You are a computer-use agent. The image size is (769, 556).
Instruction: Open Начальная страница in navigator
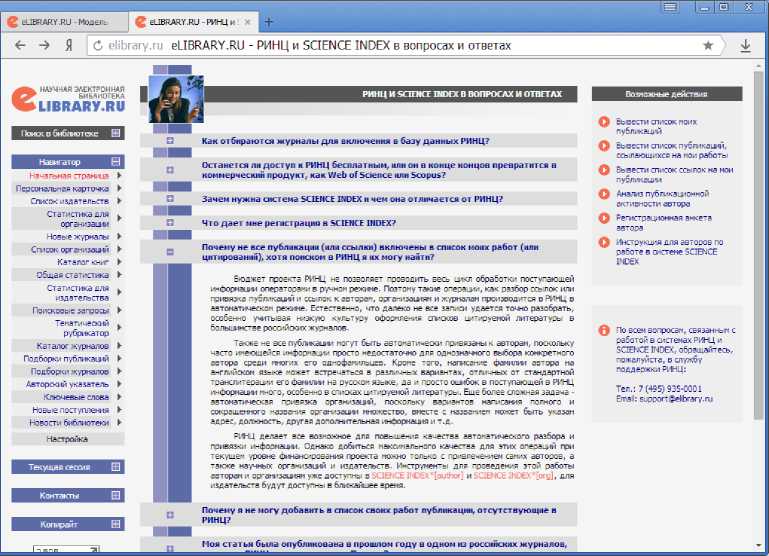coord(69,176)
